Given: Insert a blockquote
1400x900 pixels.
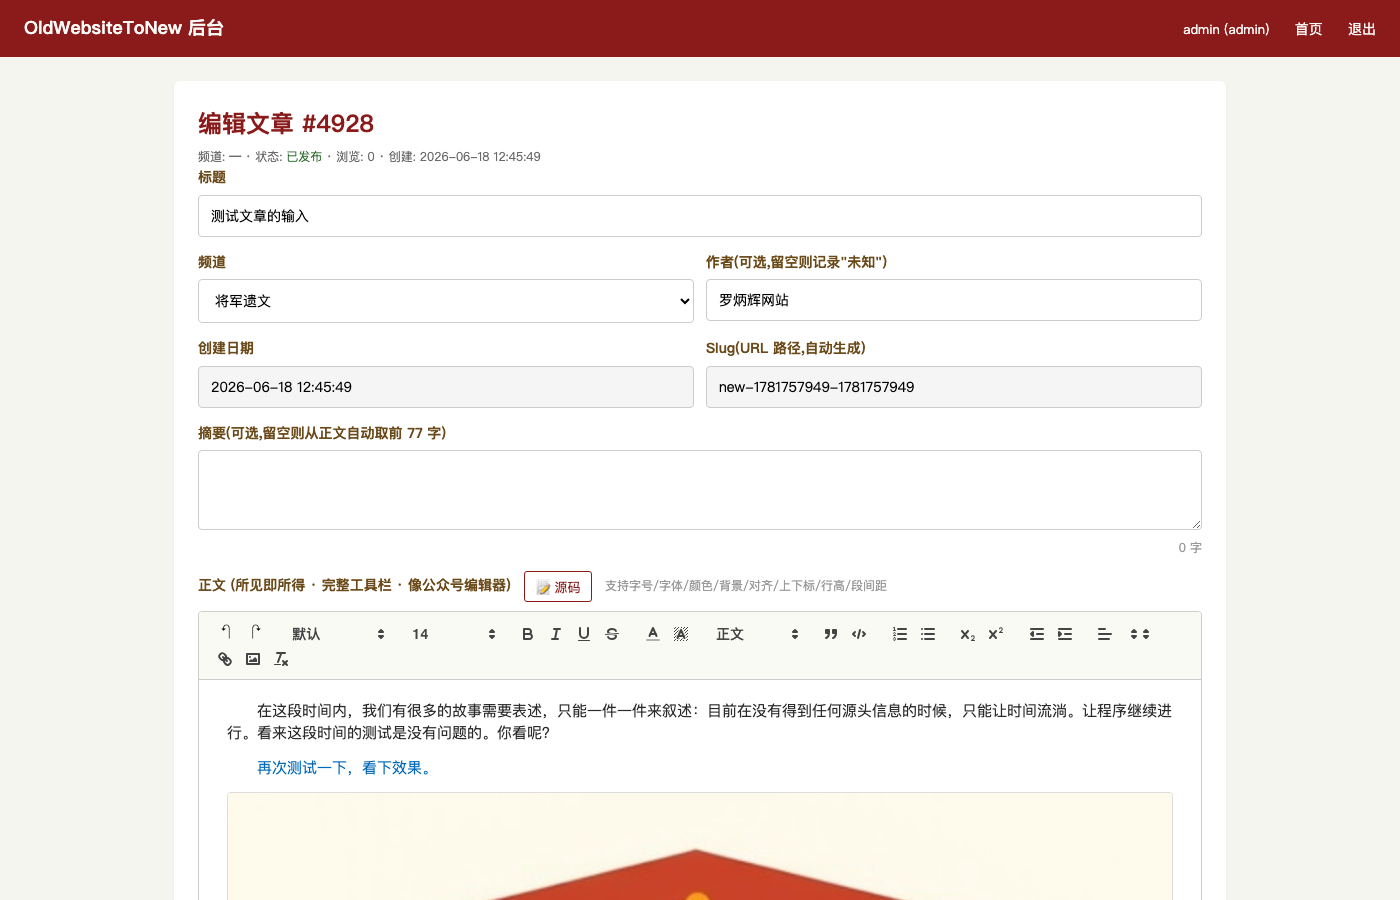Looking at the screenshot, I should (x=831, y=634).
